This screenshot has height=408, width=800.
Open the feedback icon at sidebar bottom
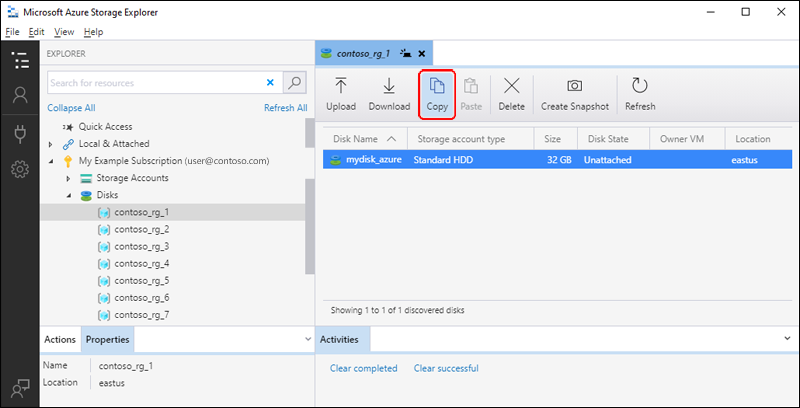pos(20,389)
